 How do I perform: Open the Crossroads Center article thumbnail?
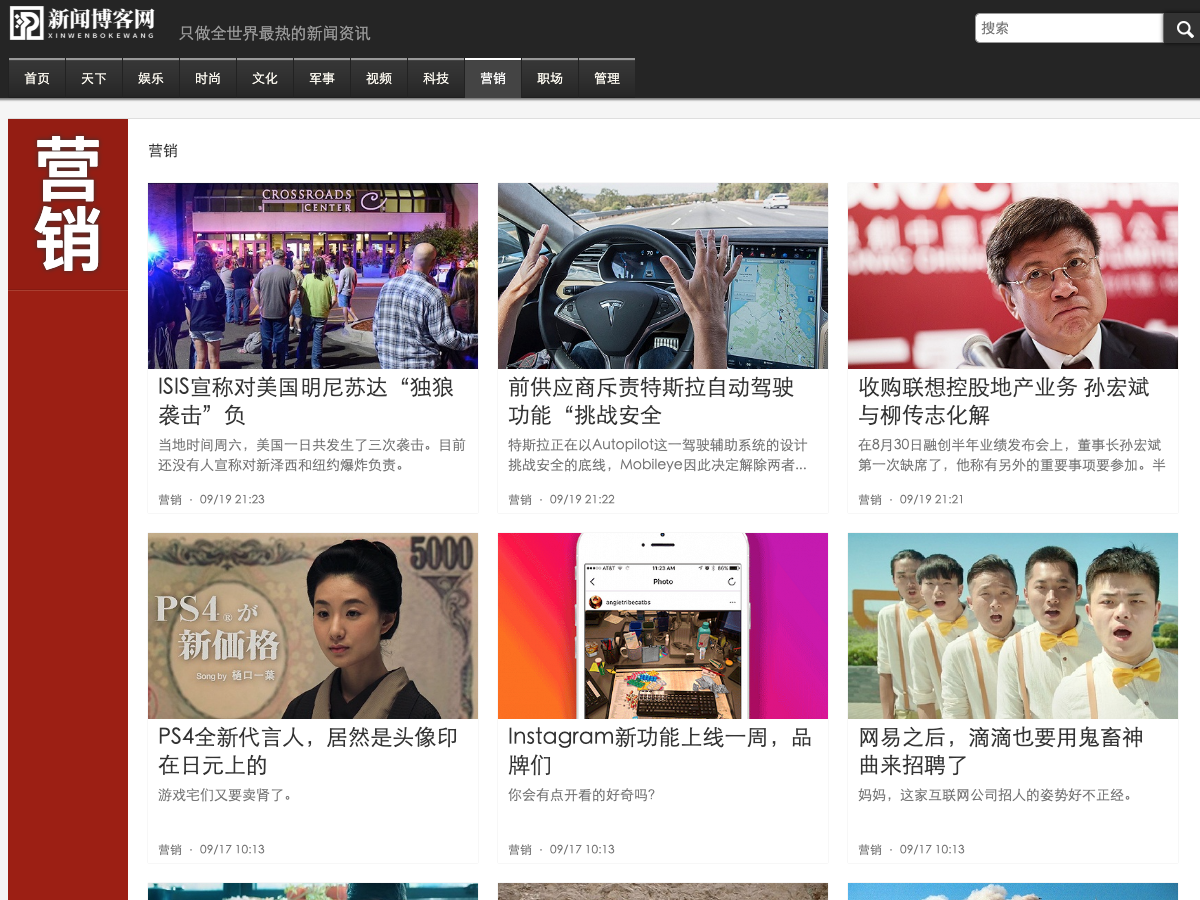coord(313,276)
